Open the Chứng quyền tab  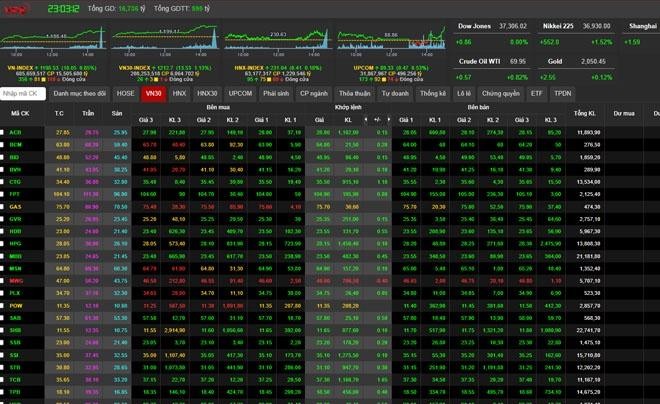[500, 93]
